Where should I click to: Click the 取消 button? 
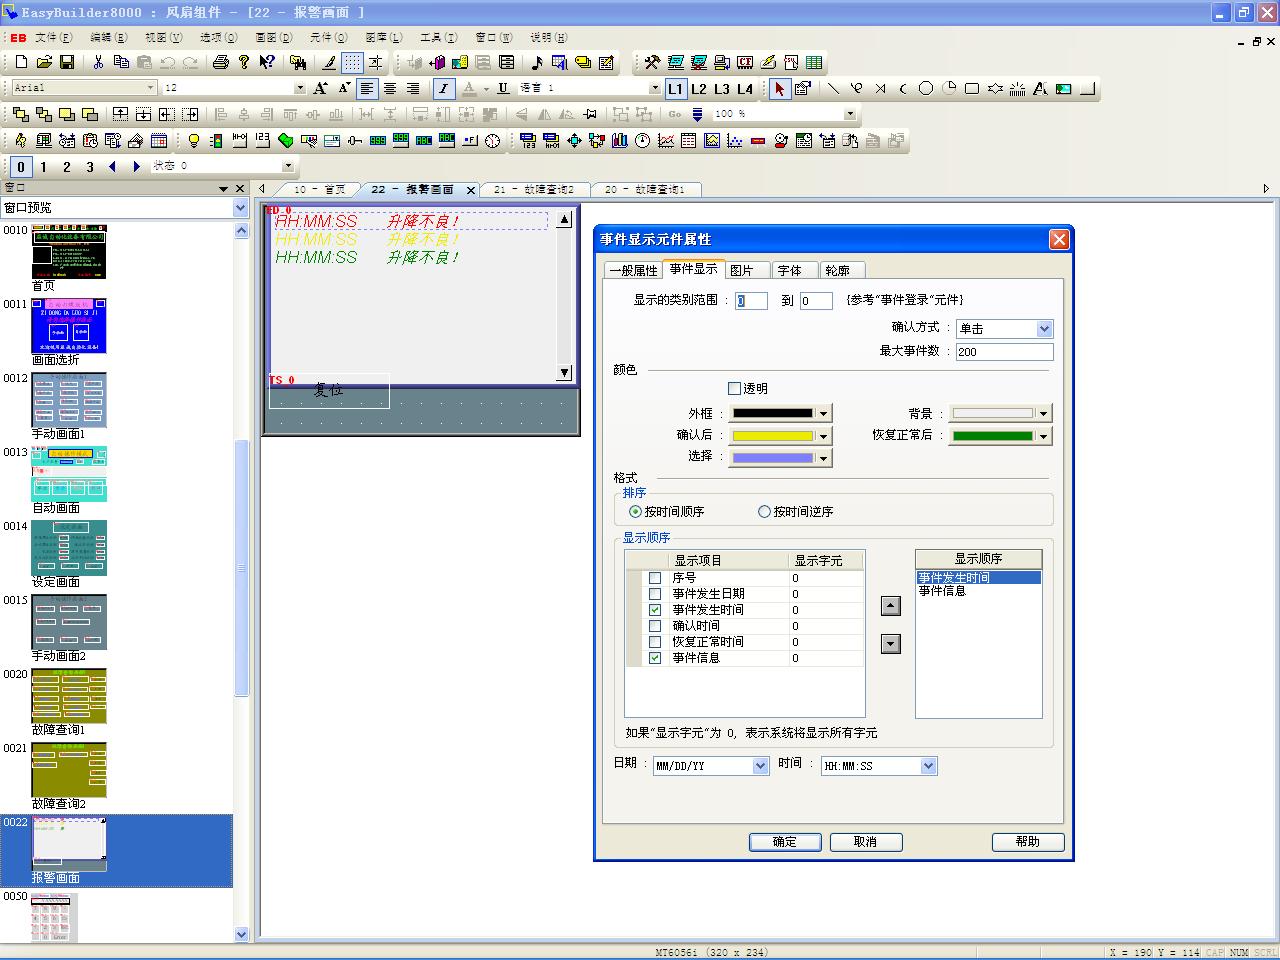click(866, 842)
